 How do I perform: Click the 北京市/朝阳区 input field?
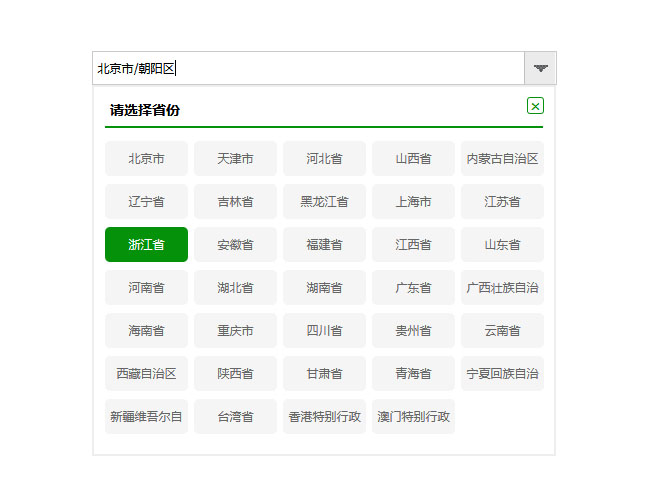308,68
